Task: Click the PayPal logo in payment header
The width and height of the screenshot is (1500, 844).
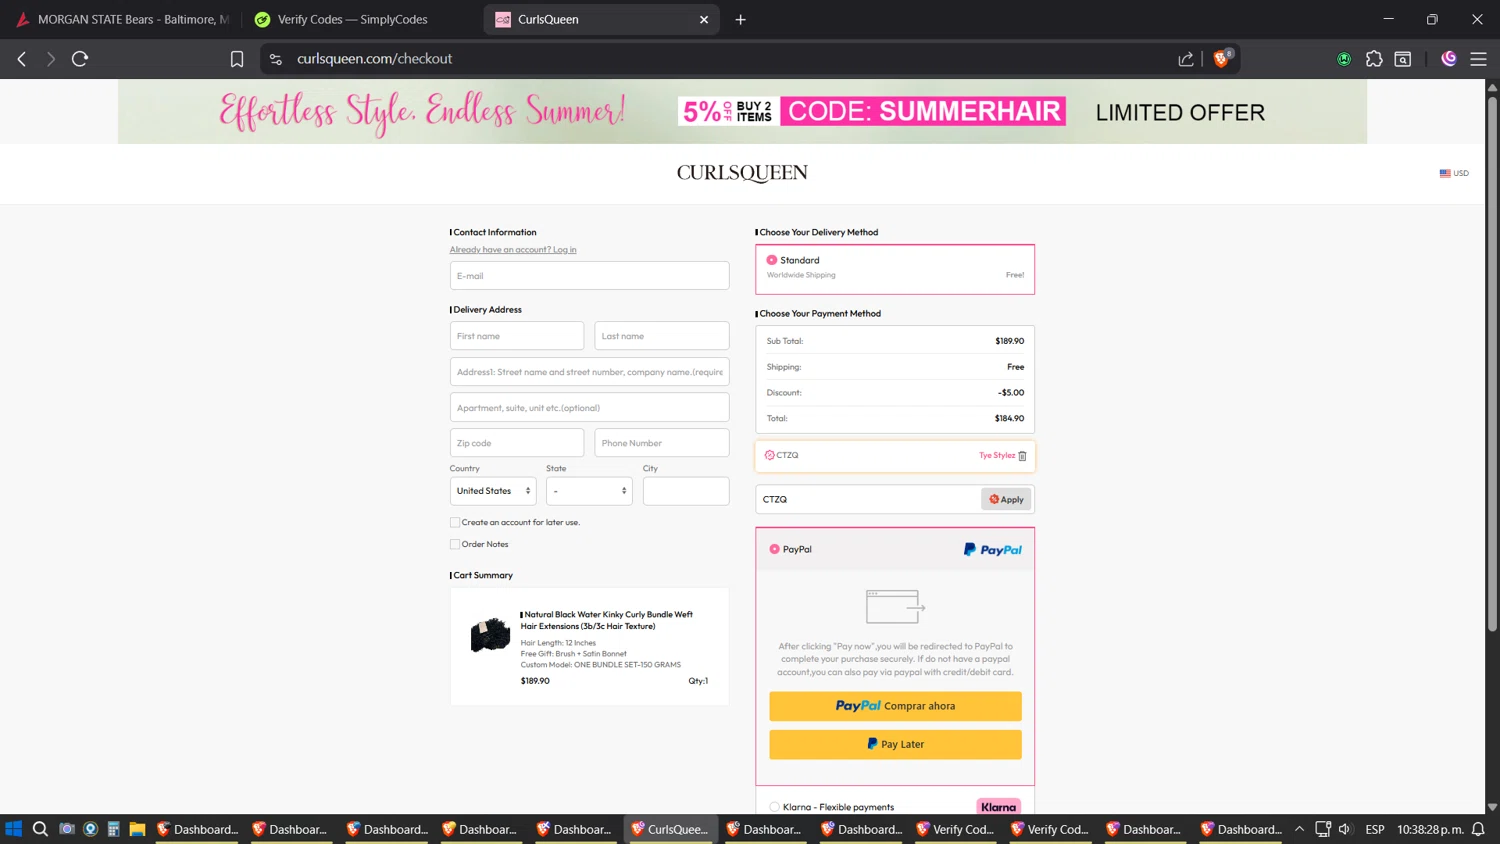Action: pos(993,549)
